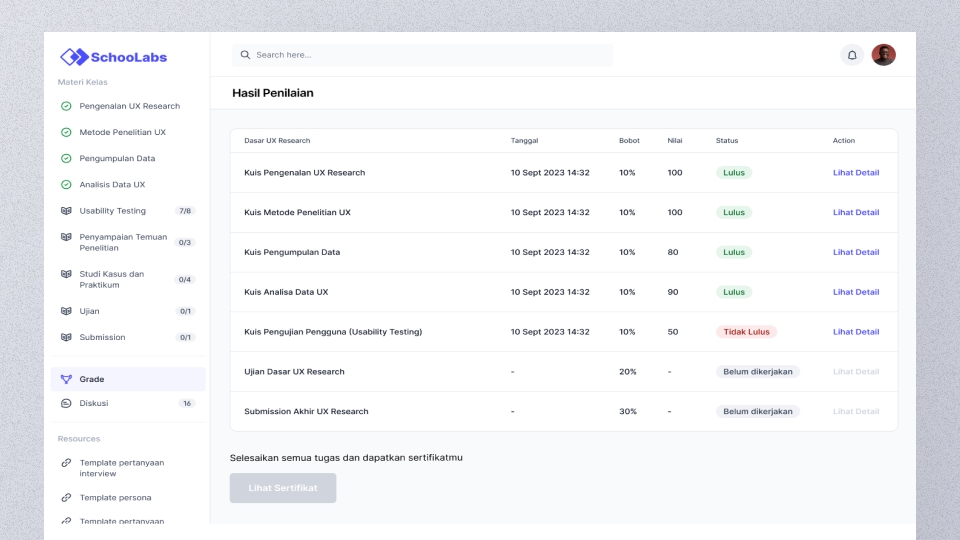View detail for Kuis Analisa Data UX
Image resolution: width=960 pixels, height=540 pixels.
(856, 292)
